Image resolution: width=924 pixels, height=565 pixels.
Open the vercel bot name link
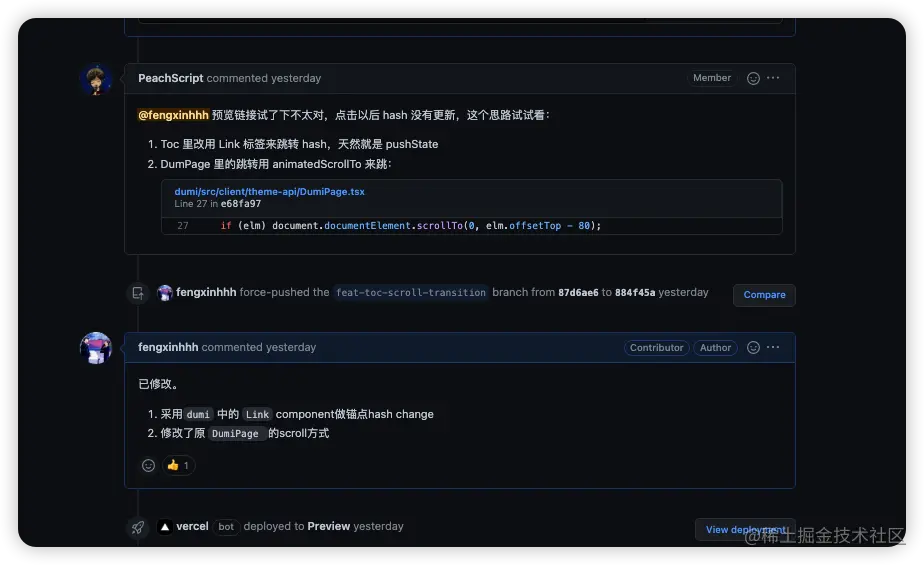pyautogui.click(x=192, y=526)
